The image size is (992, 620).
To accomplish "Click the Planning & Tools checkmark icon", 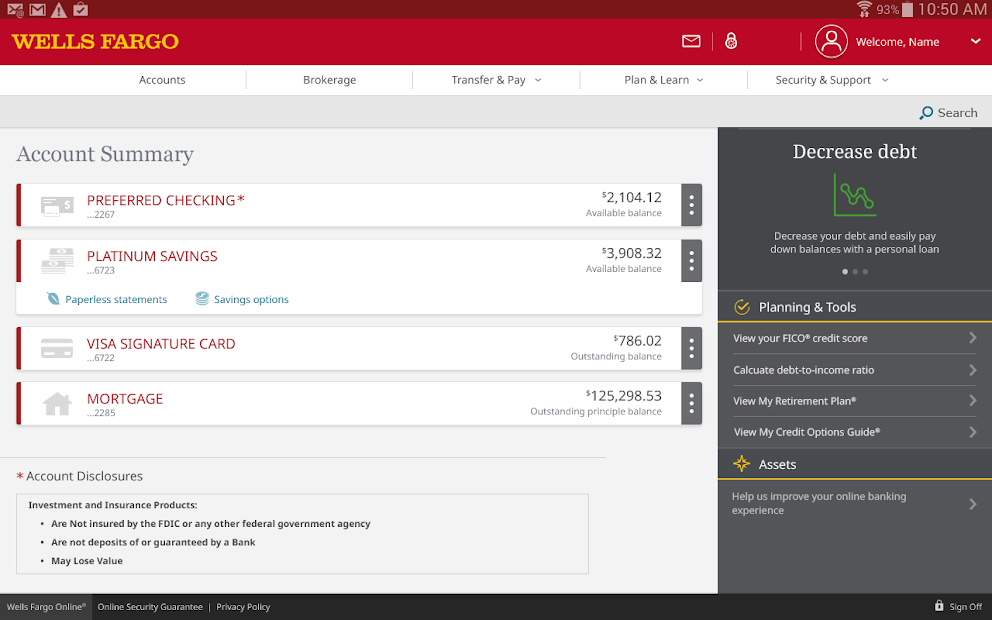I will 741,307.
